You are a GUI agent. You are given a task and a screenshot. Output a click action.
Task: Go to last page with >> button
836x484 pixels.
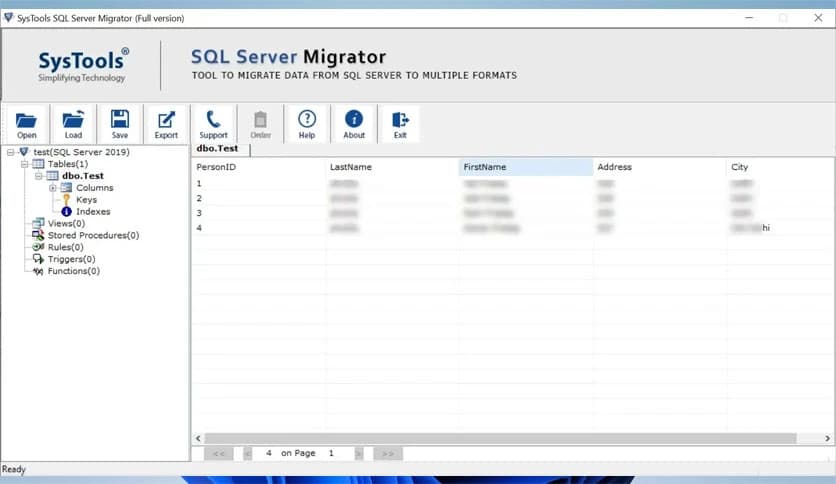(x=388, y=454)
